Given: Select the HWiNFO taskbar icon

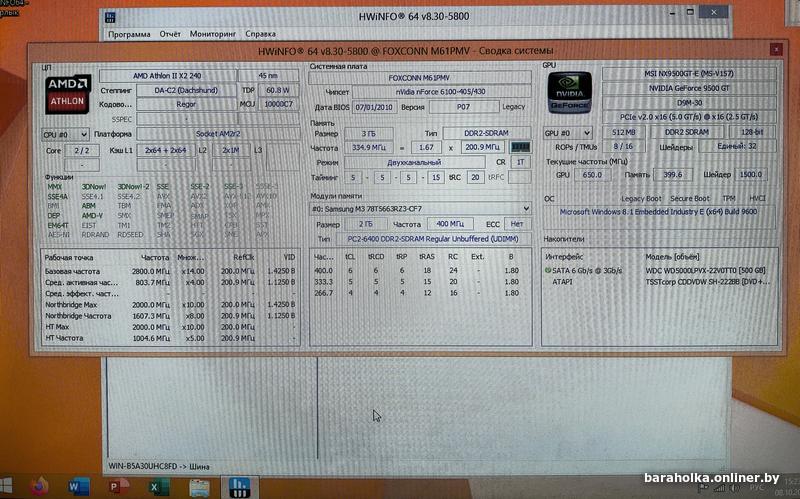Looking at the screenshot, I should pos(240,487).
